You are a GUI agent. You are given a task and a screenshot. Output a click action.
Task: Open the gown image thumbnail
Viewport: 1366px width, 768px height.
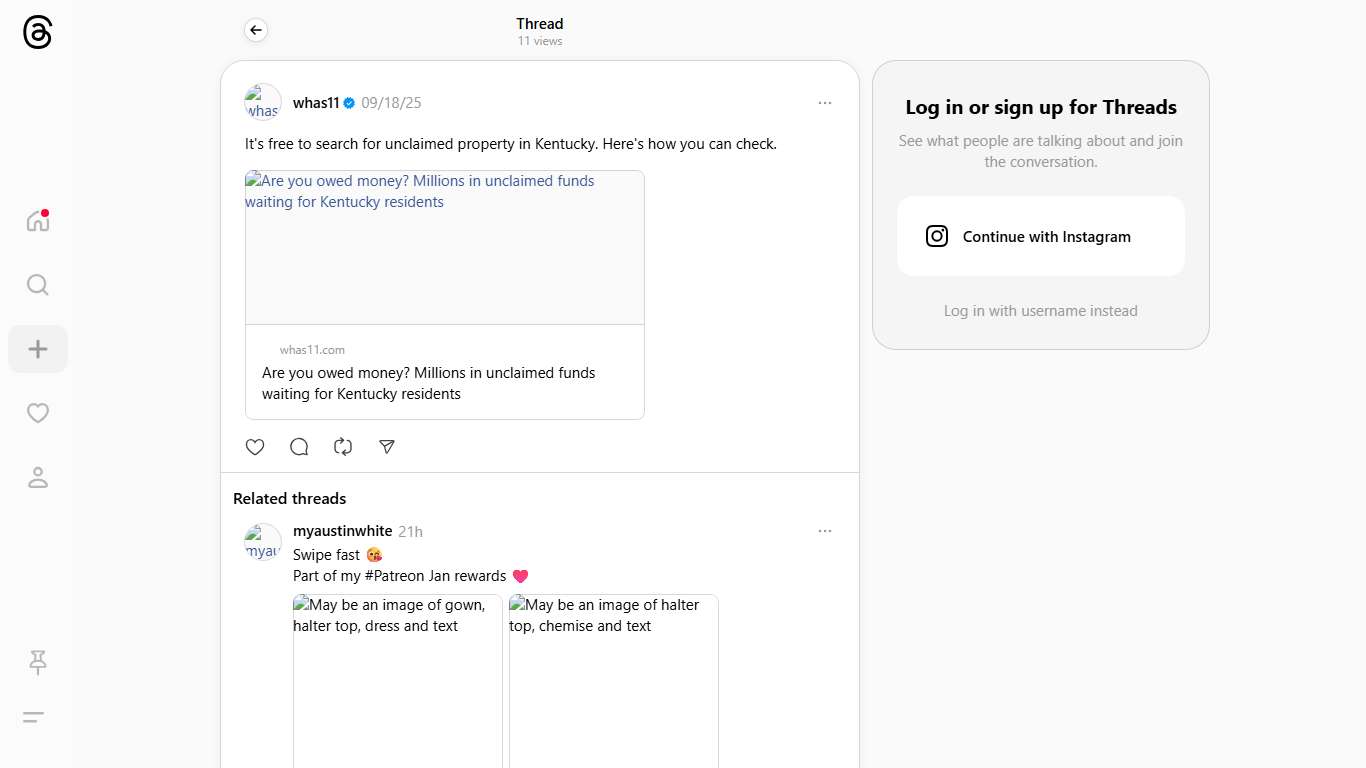(x=398, y=681)
